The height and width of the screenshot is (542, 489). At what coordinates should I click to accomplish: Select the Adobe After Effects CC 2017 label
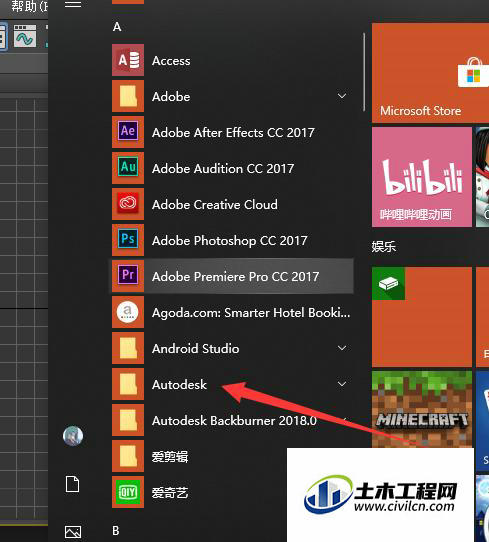[233, 133]
